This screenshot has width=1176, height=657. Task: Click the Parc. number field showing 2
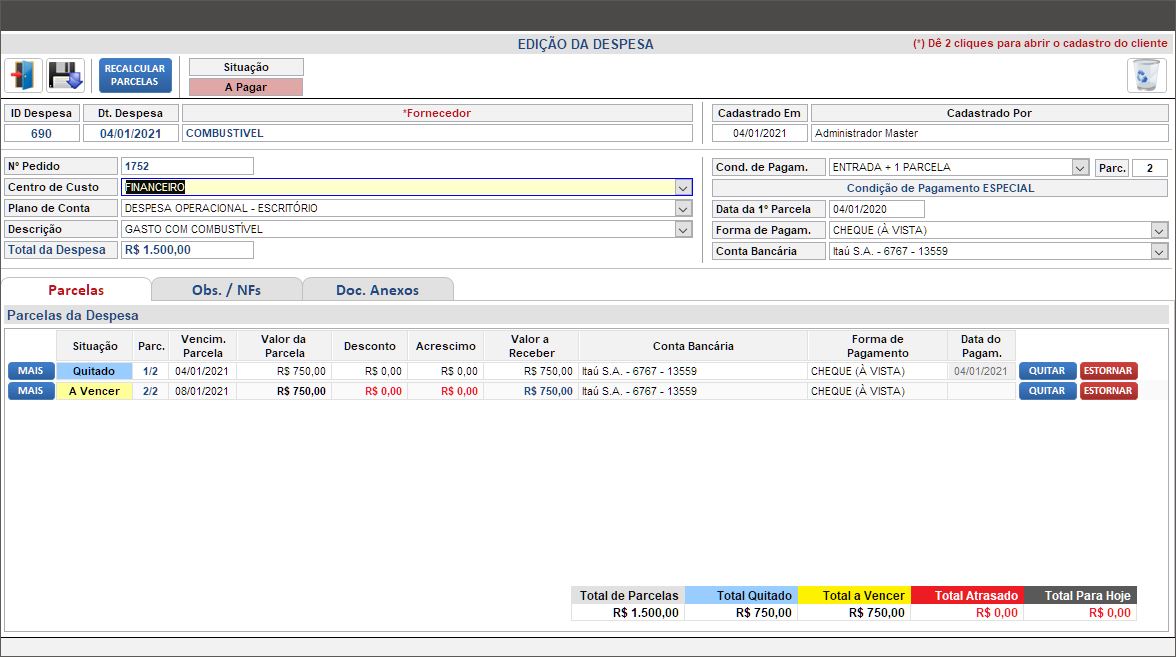[x=1150, y=168]
